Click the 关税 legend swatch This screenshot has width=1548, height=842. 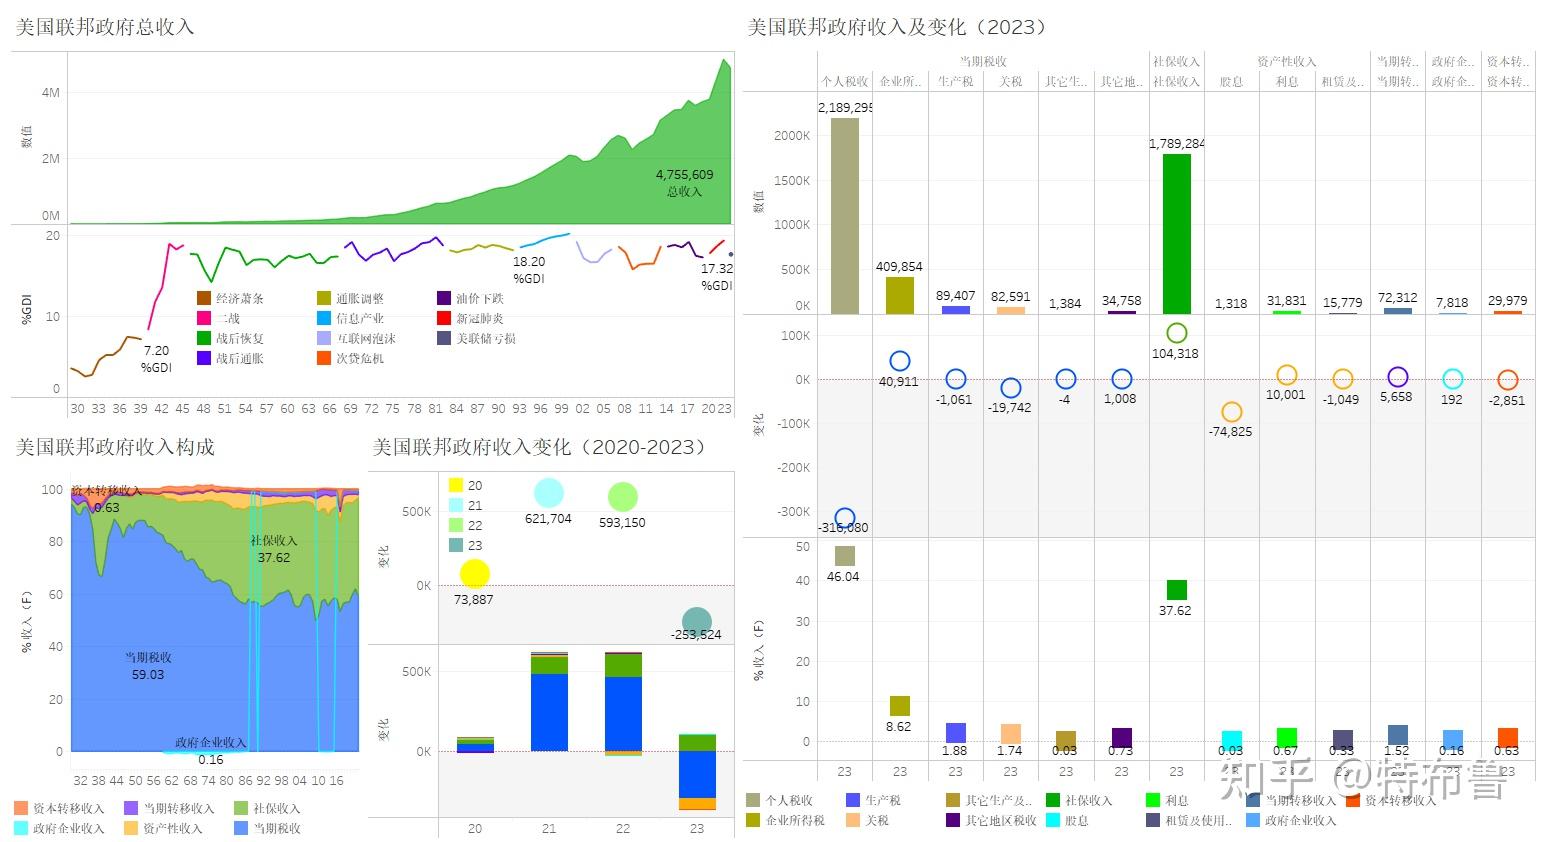[x=853, y=820]
